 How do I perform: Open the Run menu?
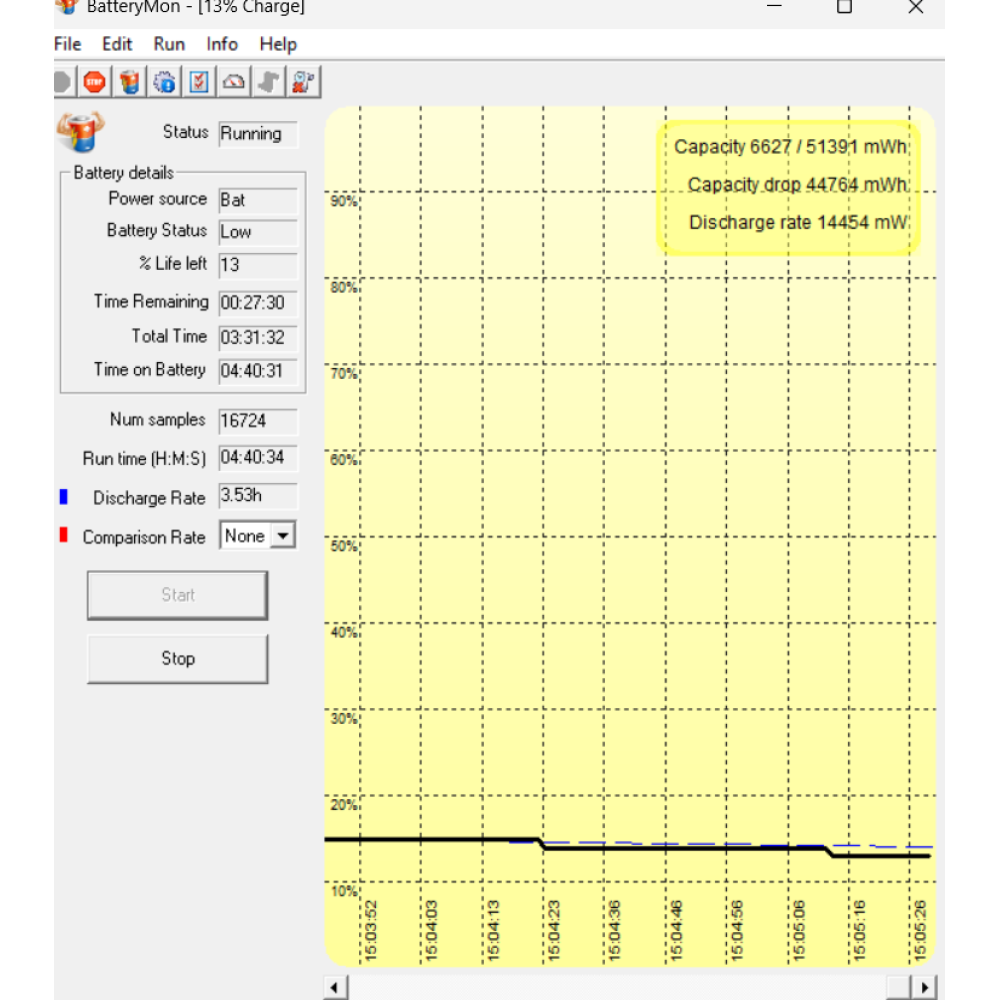[x=169, y=44]
